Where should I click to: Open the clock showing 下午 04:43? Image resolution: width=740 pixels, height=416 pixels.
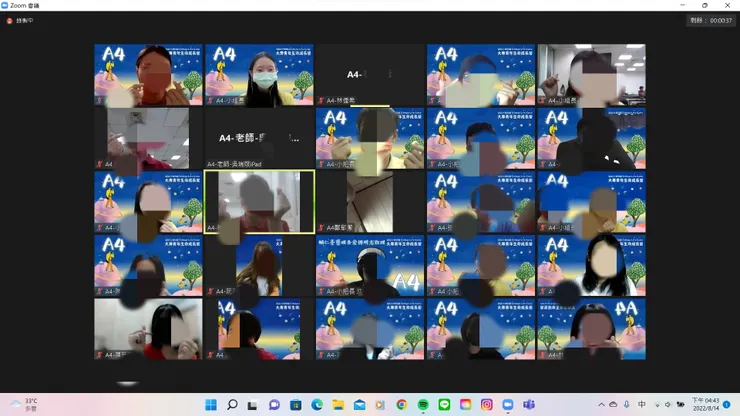pyautogui.click(x=706, y=405)
